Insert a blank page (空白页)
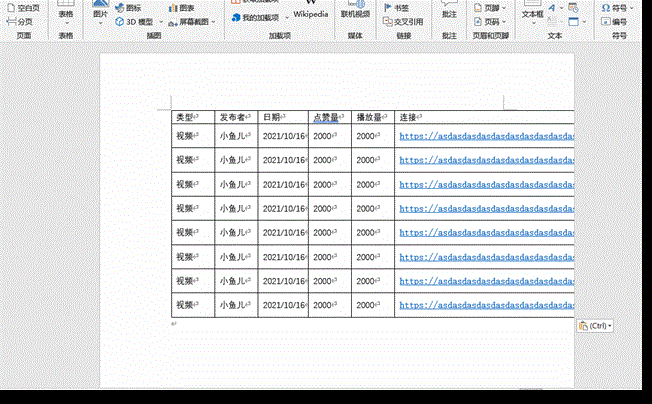This screenshot has width=652, height=404. pyautogui.click(x=20, y=7)
